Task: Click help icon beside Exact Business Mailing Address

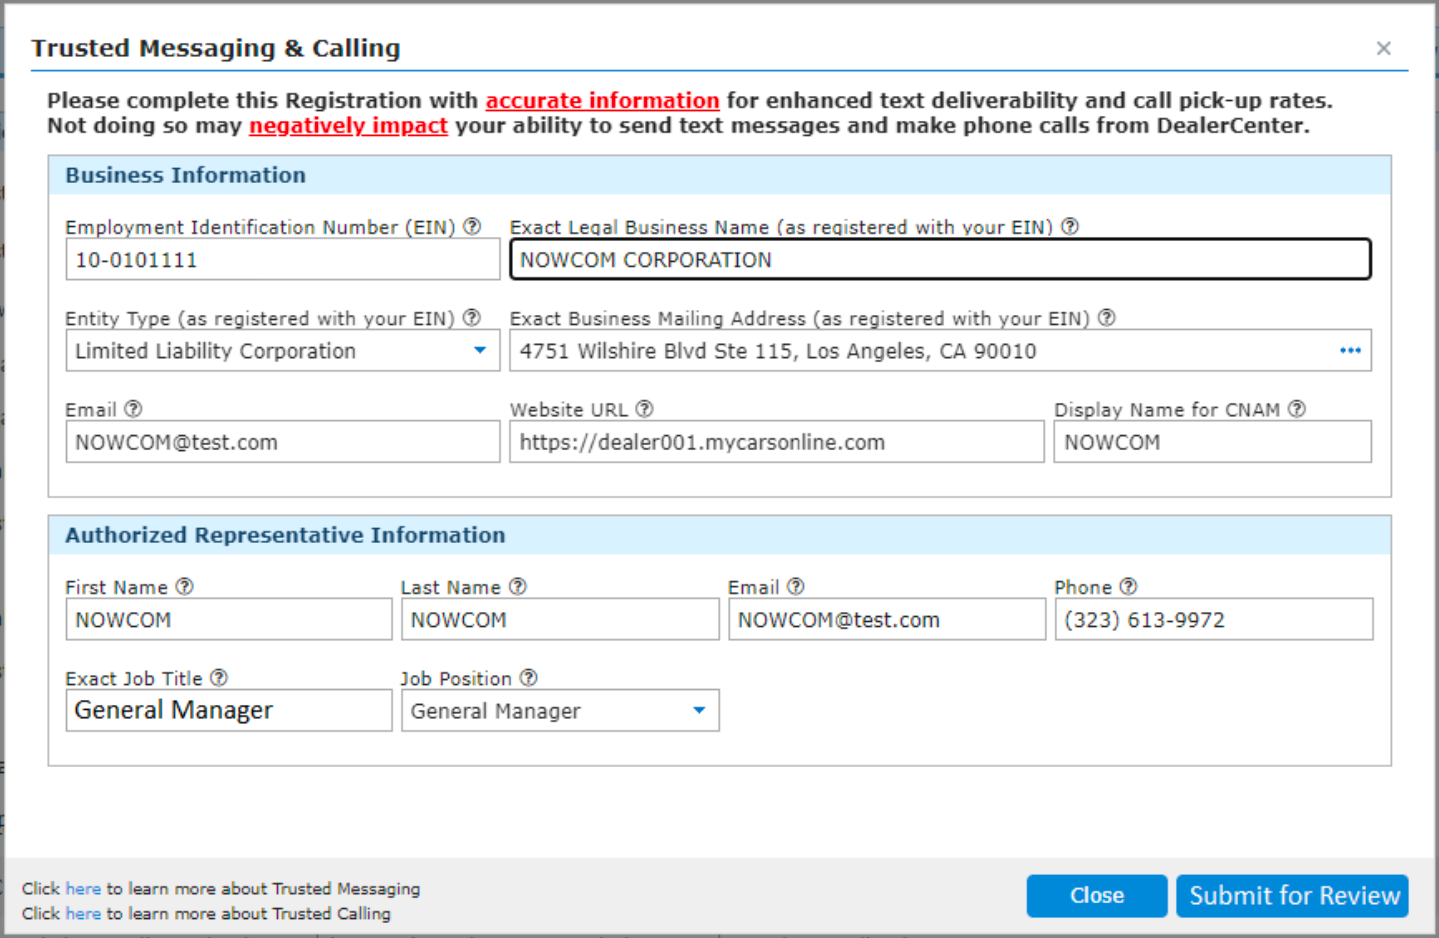Action: pyautogui.click(x=1107, y=318)
